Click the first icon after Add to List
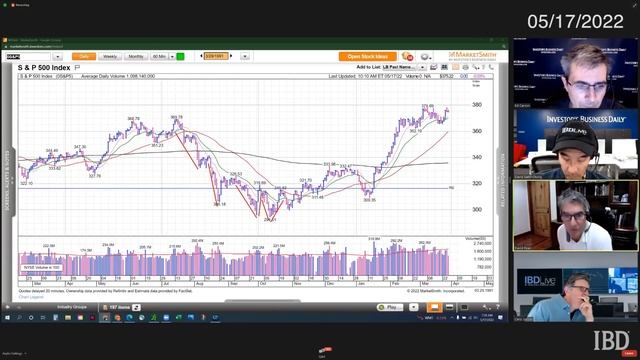Screen dimensions: 640x360 click(433, 67)
